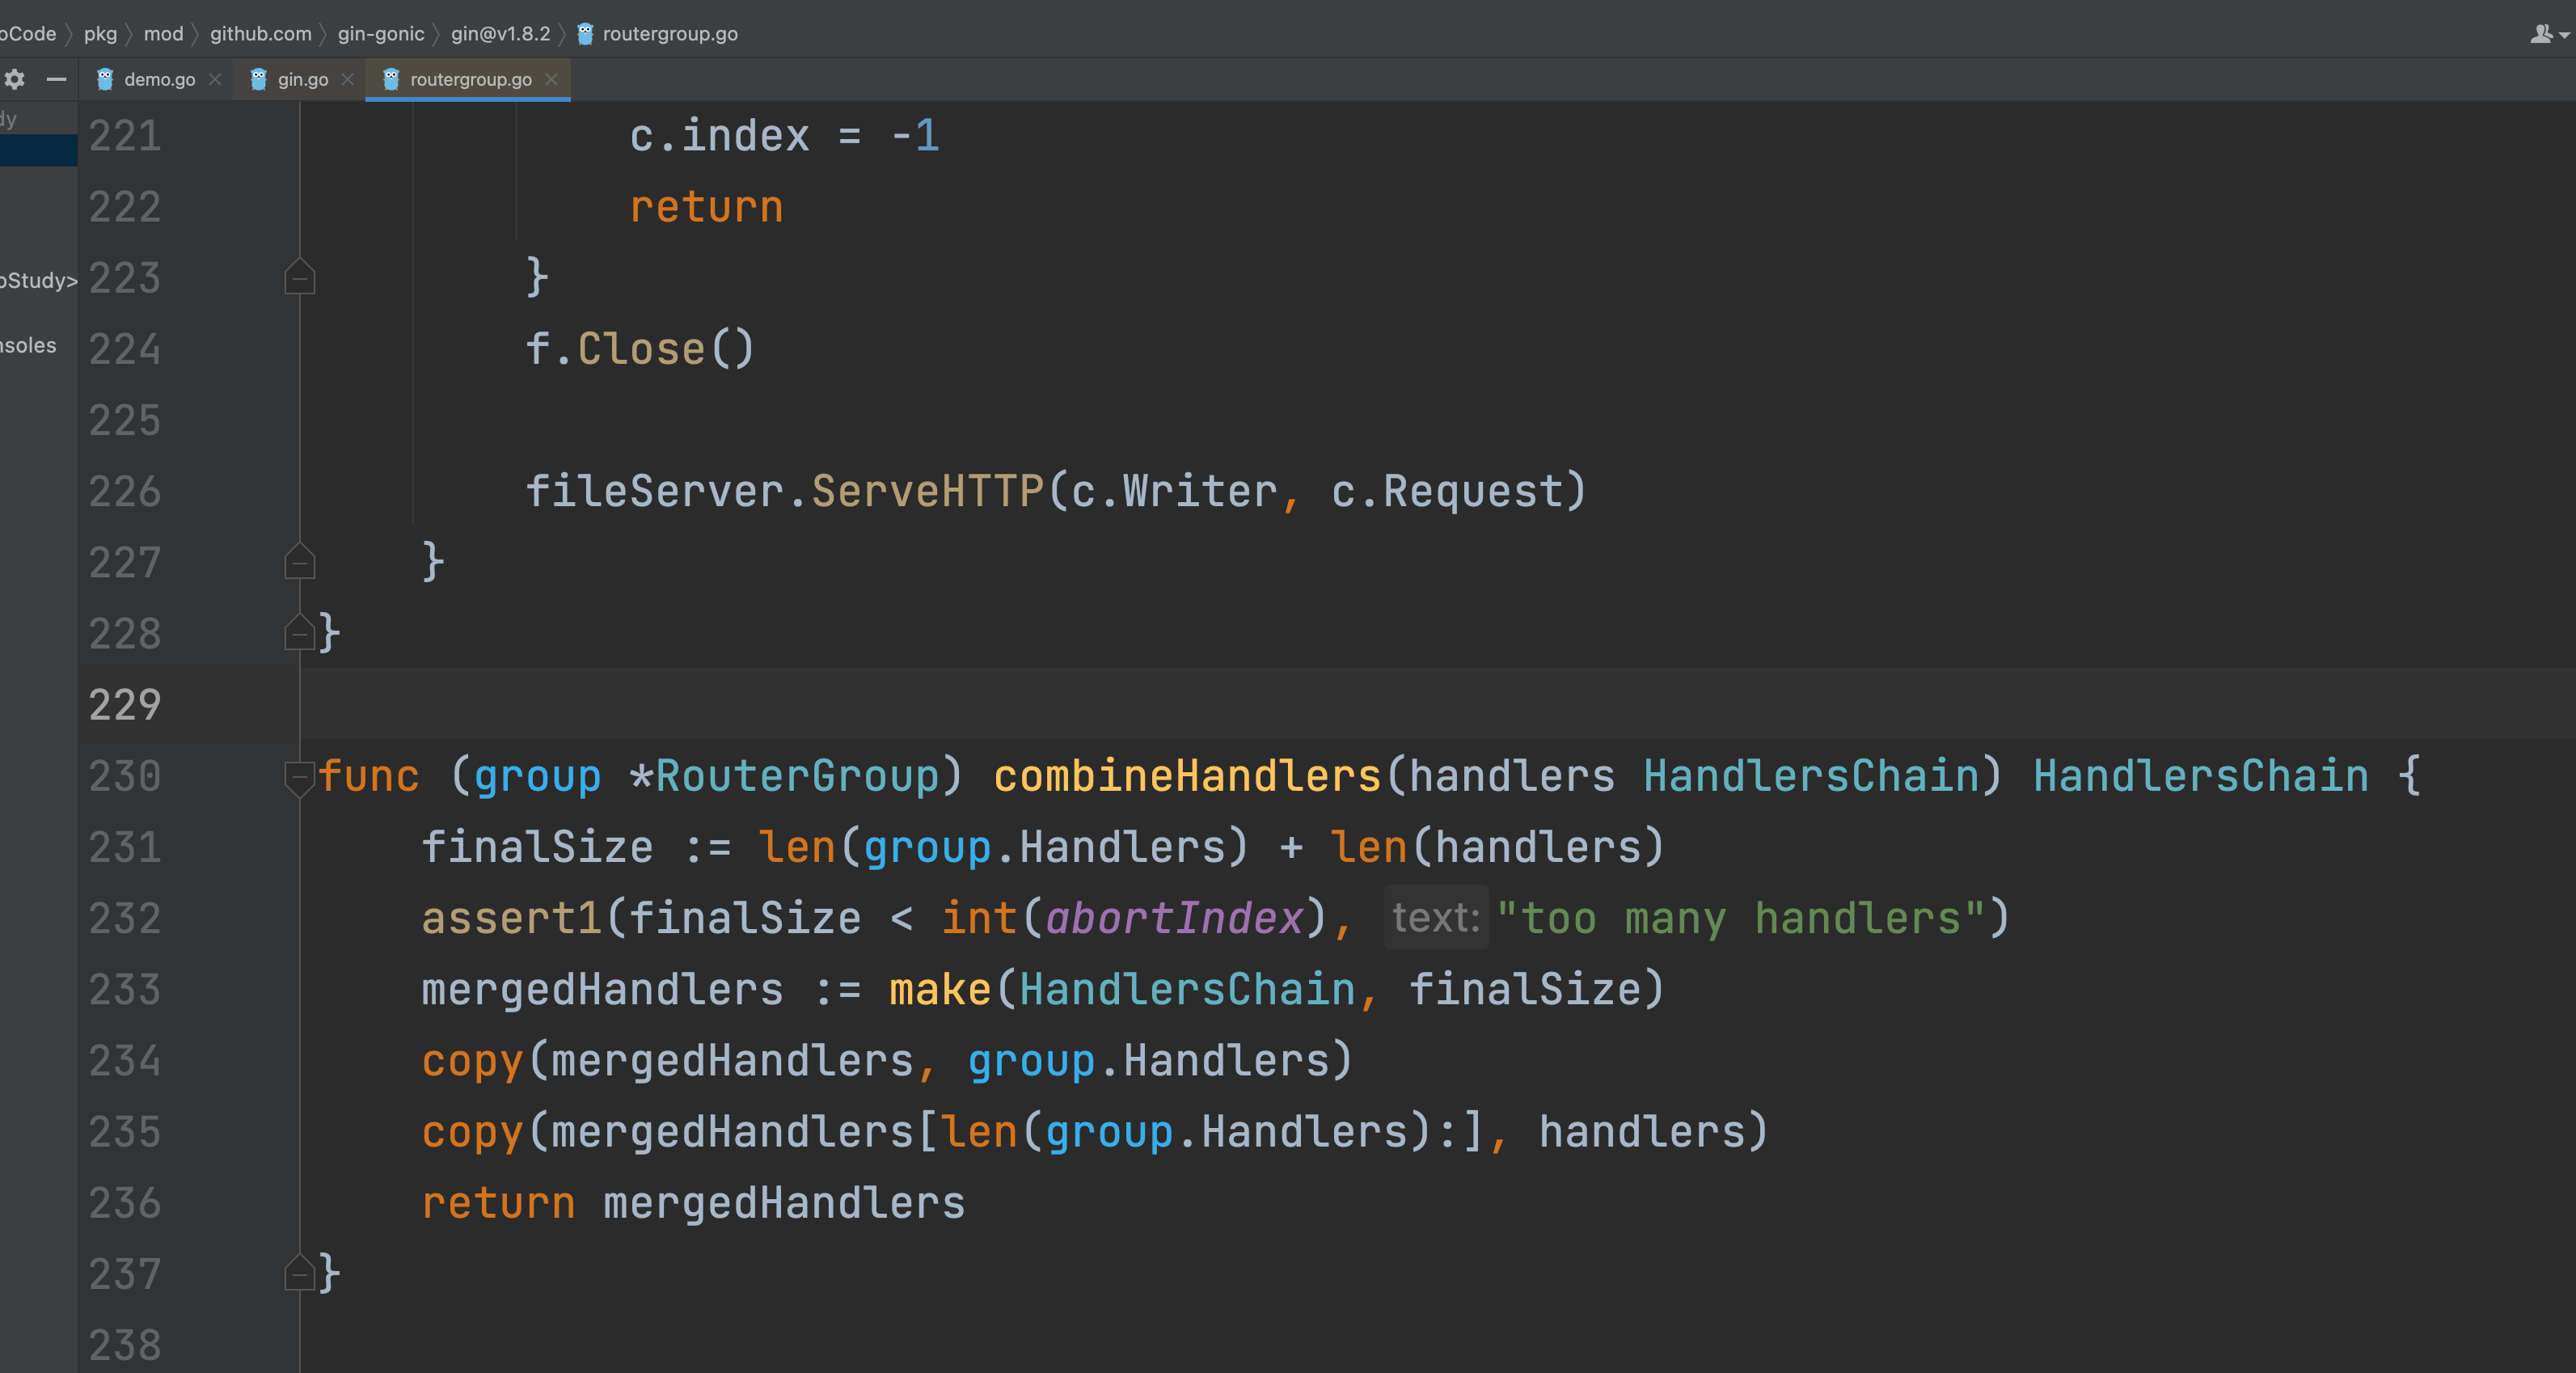This screenshot has width=2576, height=1373.
Task: Switch to the demo.go tab
Action: (x=159, y=79)
